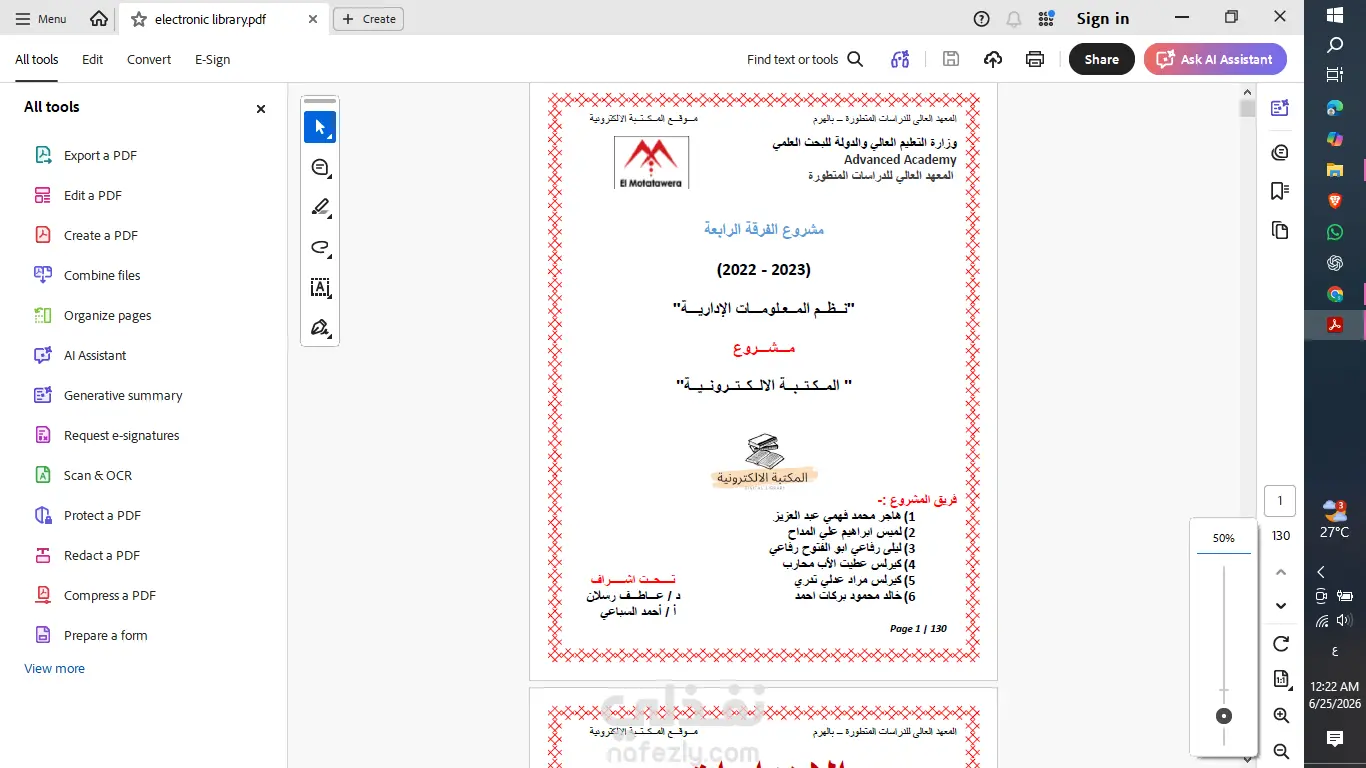Open the page display settings icon
This screenshot has width=1366, height=768.
(1281, 679)
